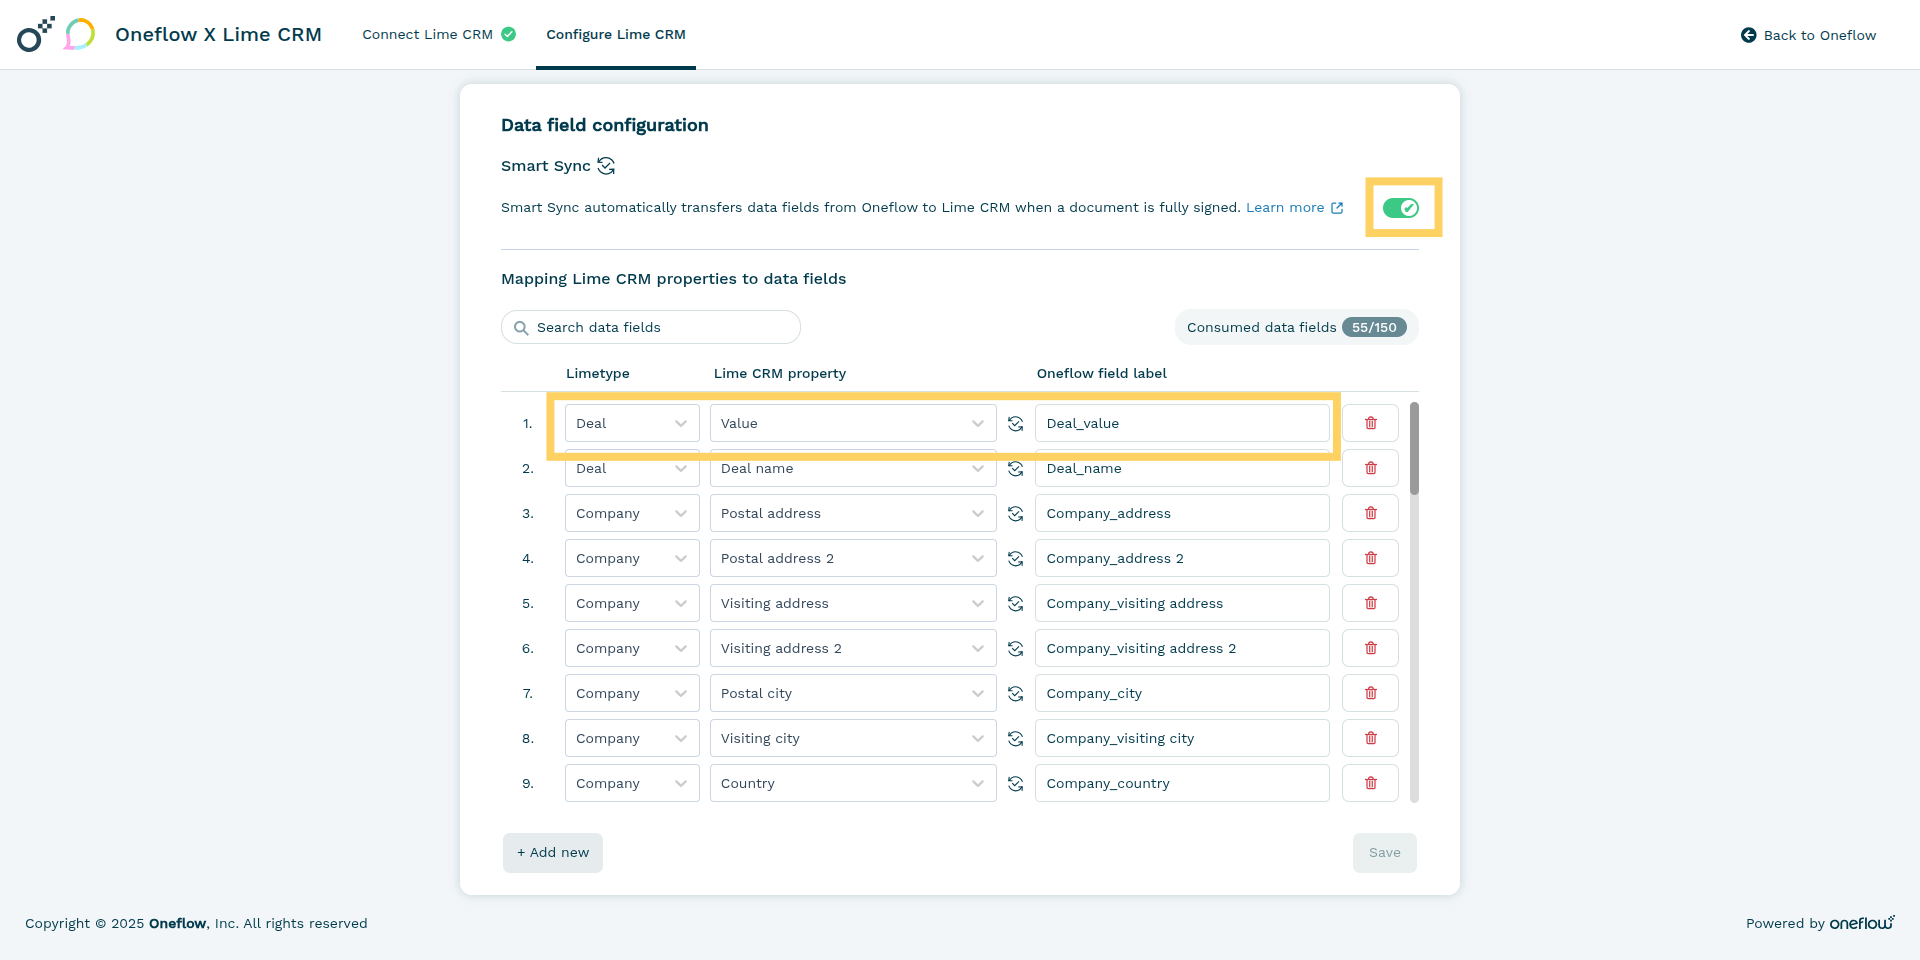Open Limetype dropdown in row 2
Image resolution: width=1920 pixels, height=960 pixels.
[632, 468]
